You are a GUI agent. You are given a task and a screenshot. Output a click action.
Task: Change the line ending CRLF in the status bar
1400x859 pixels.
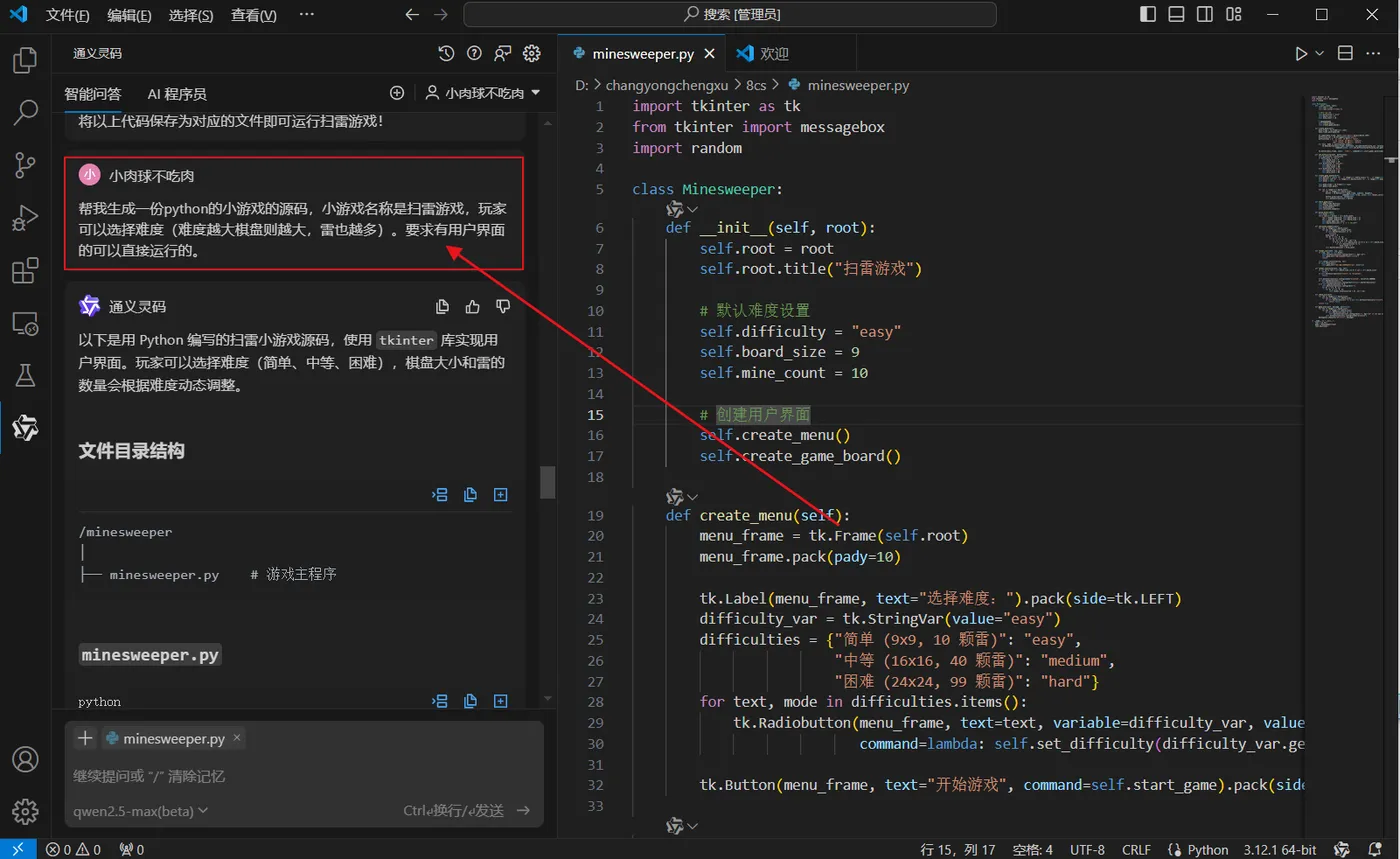[1136, 849]
